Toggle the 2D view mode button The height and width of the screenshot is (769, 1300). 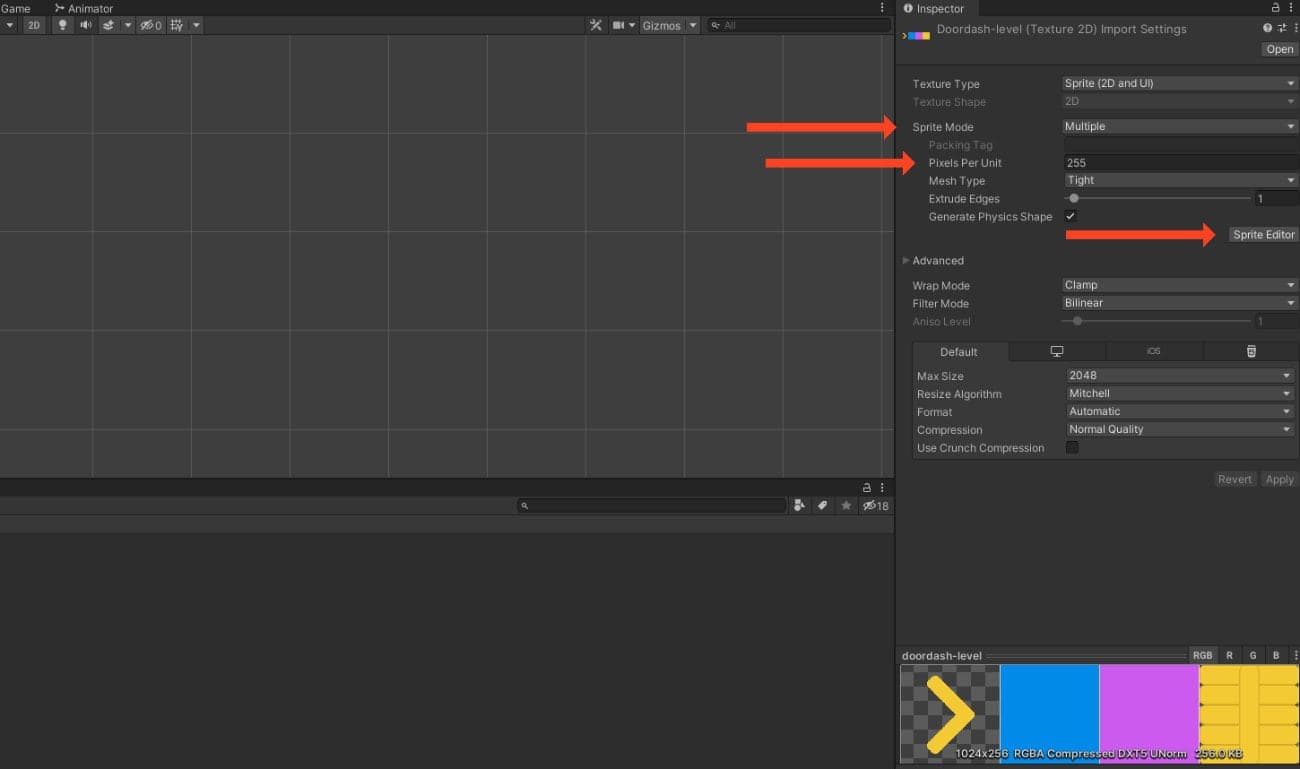click(x=34, y=25)
